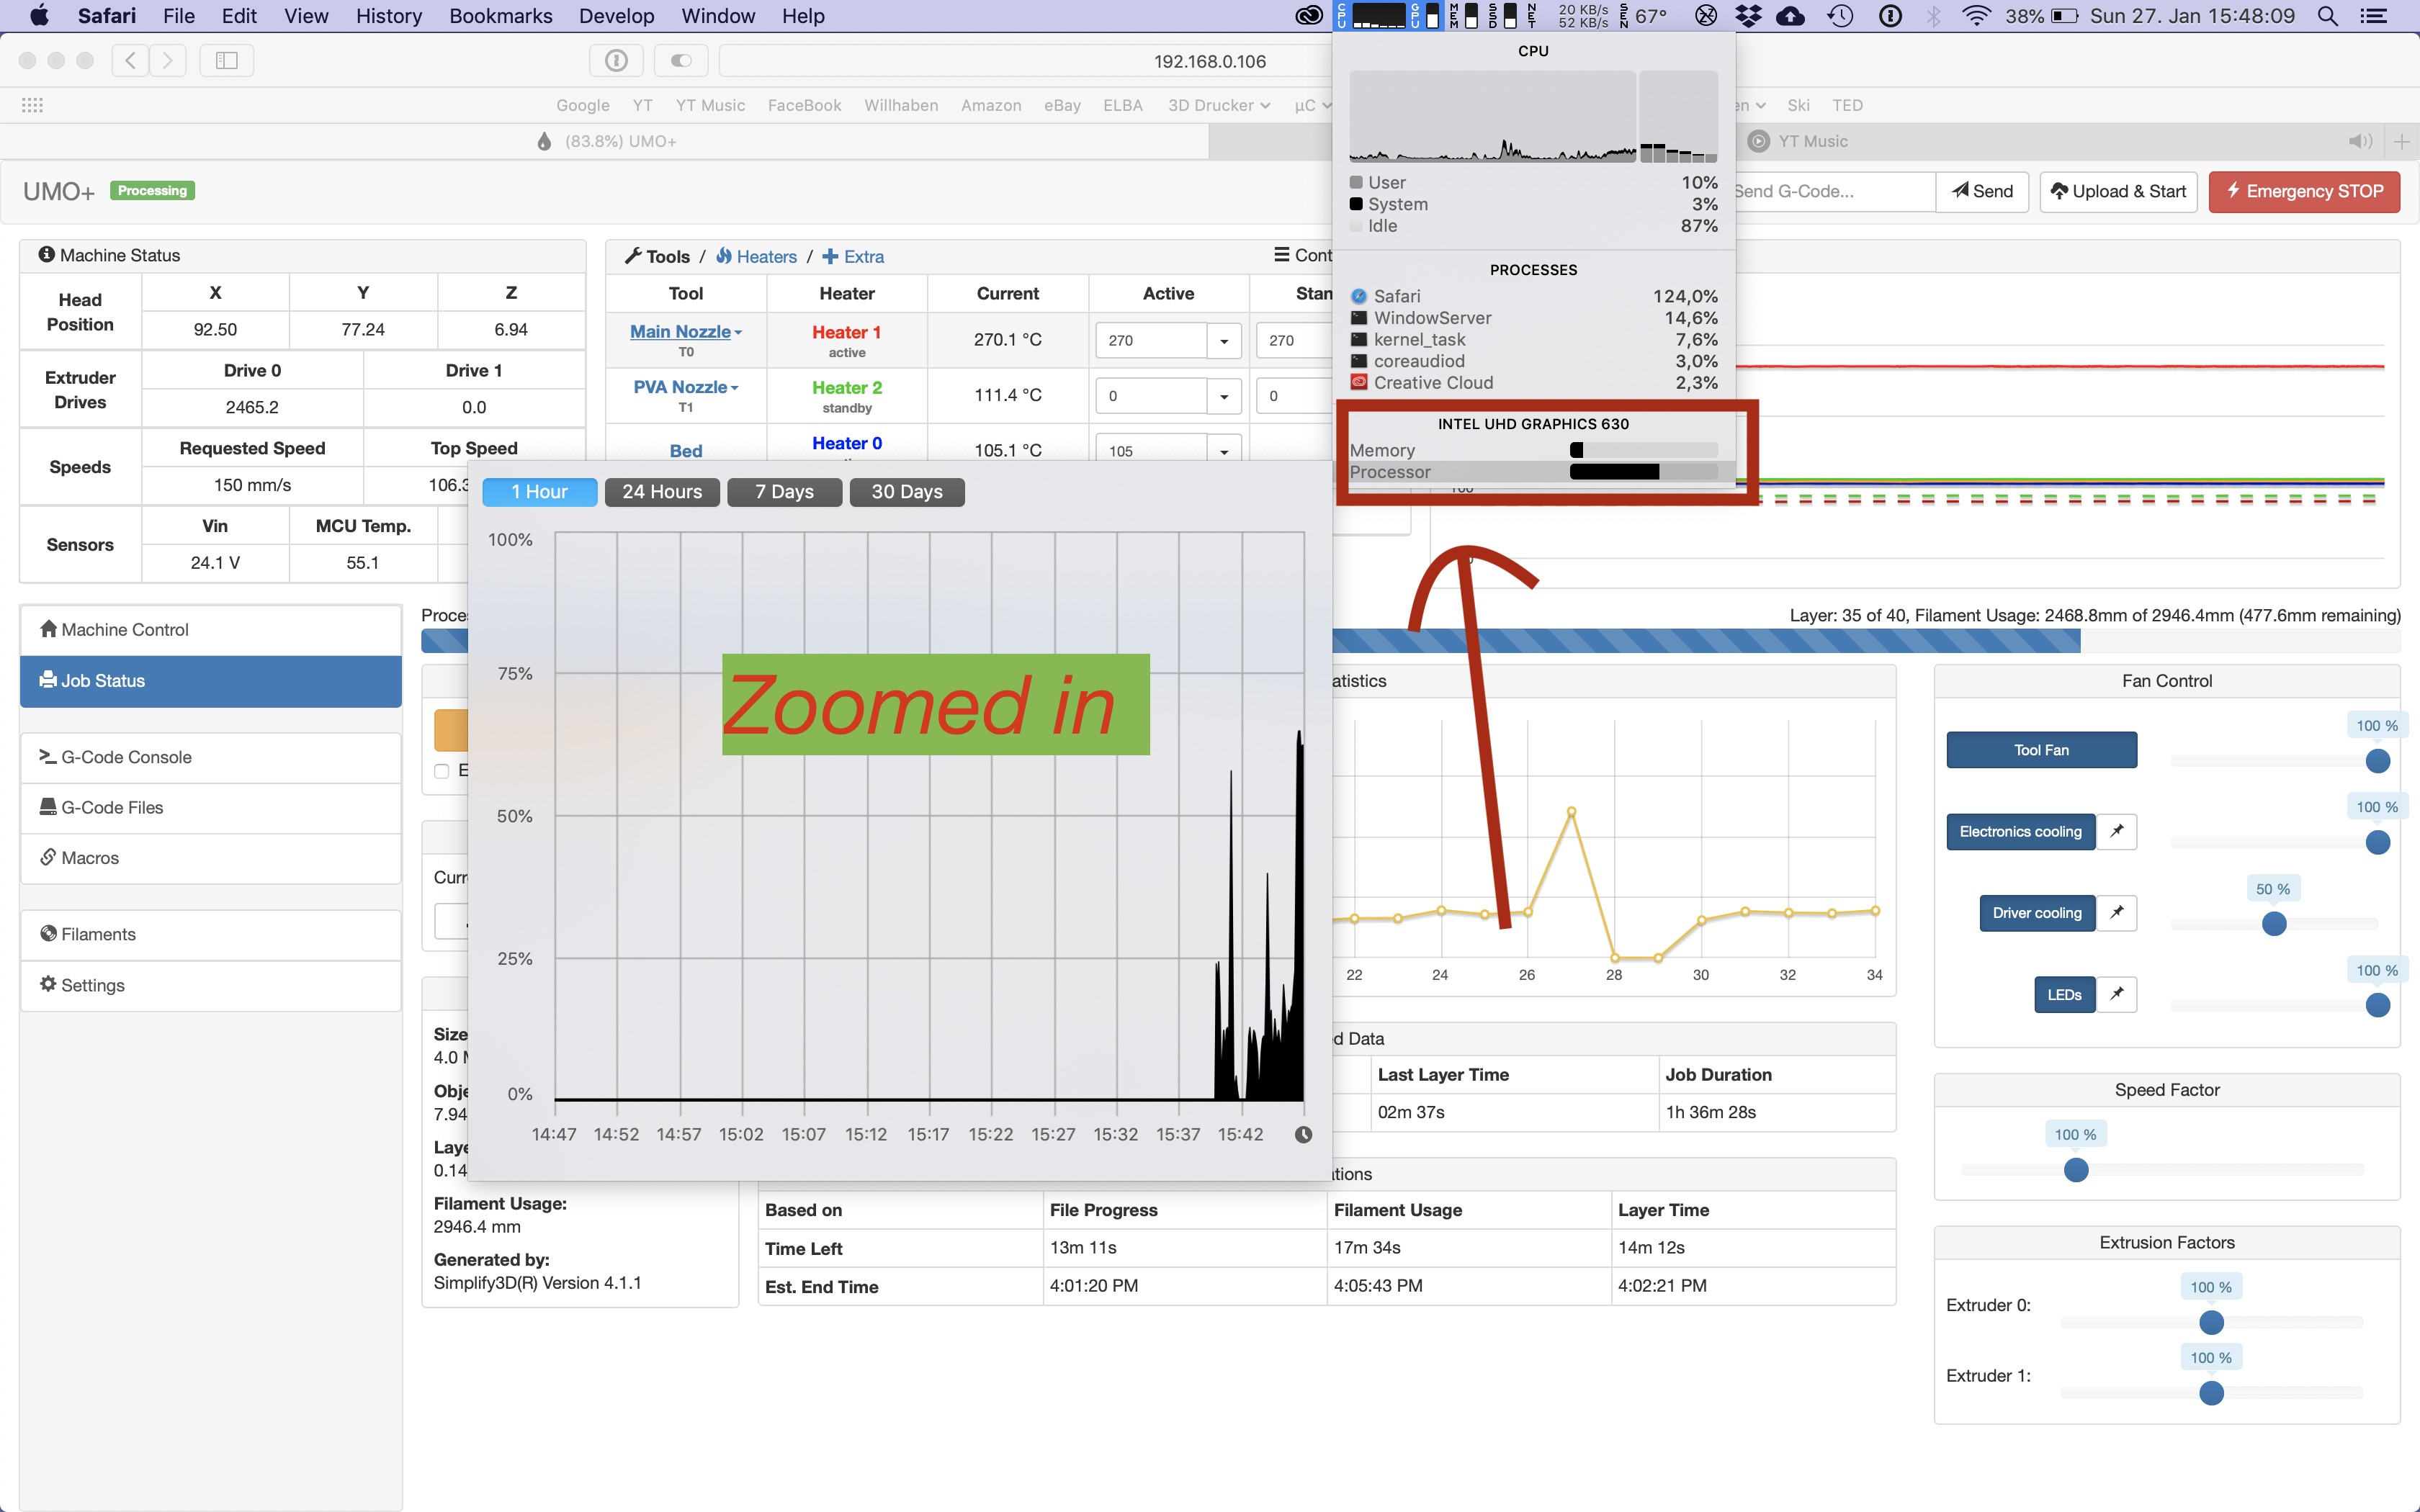Click the Extruder 1 extrusion factor slider handle
2420x1512 pixels.
[2211, 1393]
